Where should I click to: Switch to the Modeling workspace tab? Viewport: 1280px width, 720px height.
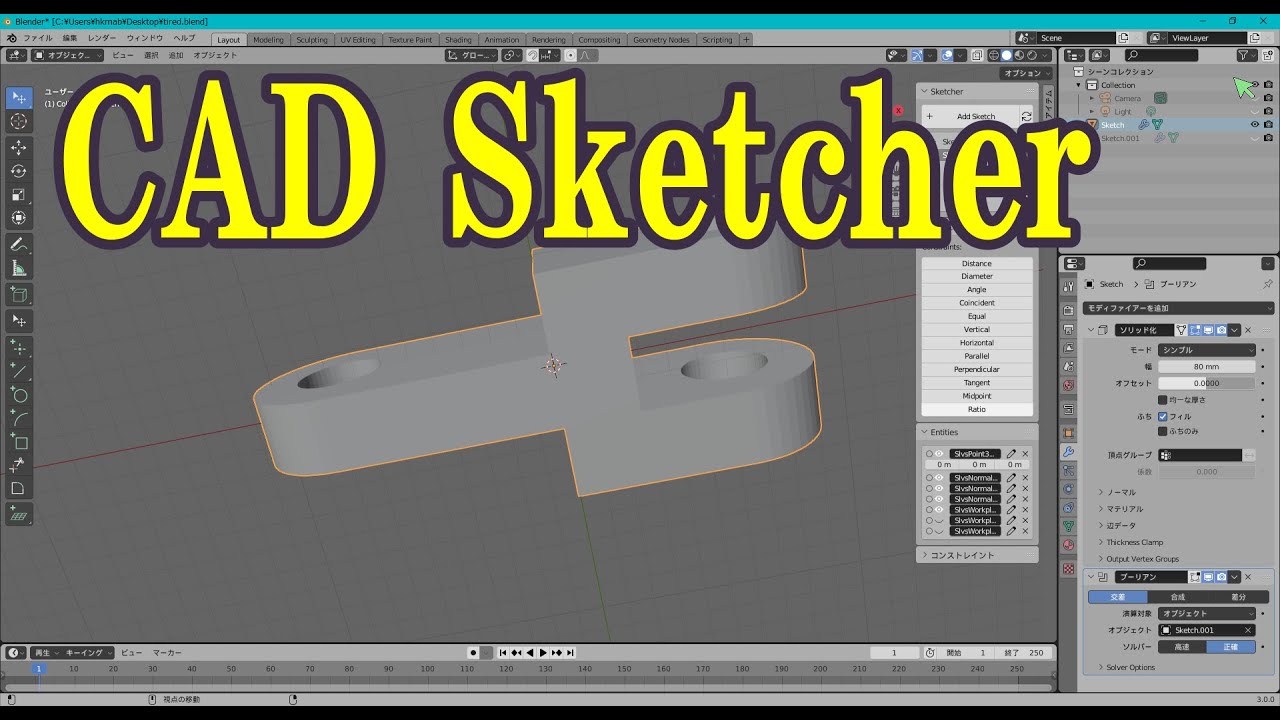[268, 40]
